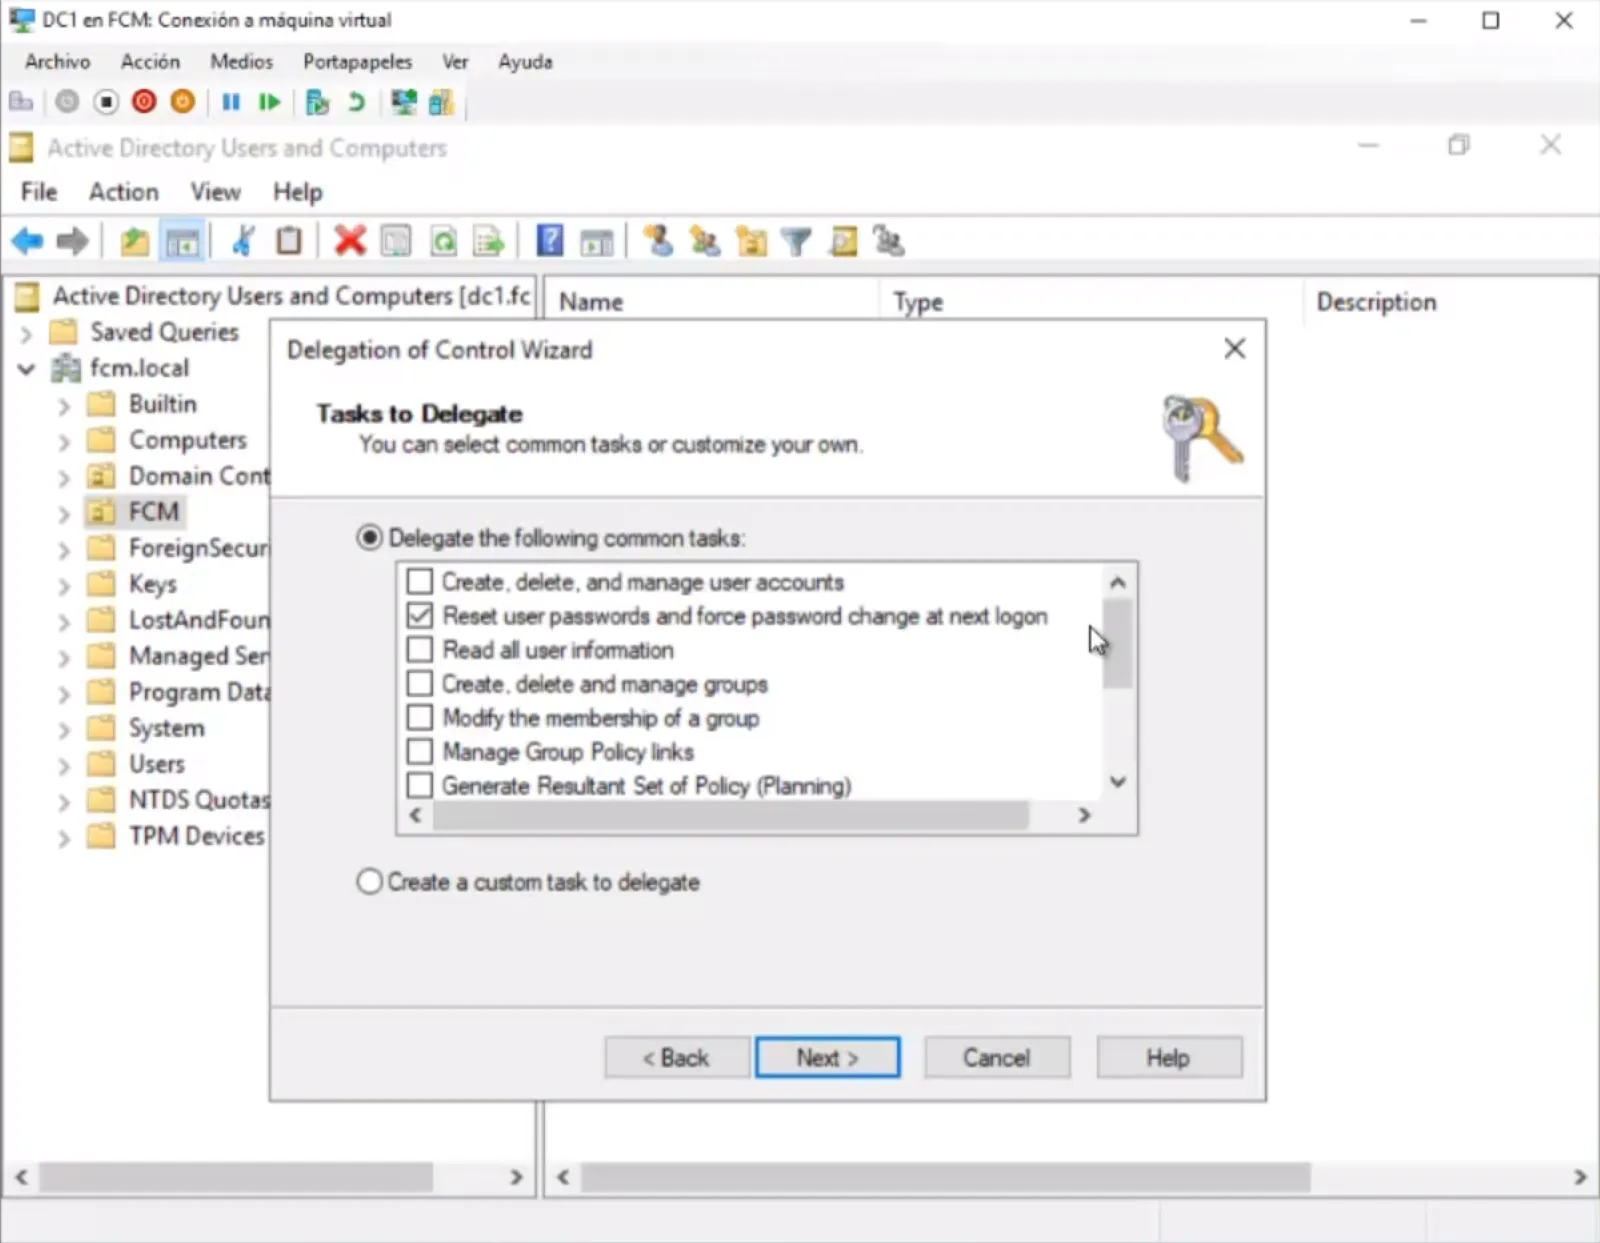Open the Action menu
The height and width of the screenshot is (1243, 1600).
[123, 192]
